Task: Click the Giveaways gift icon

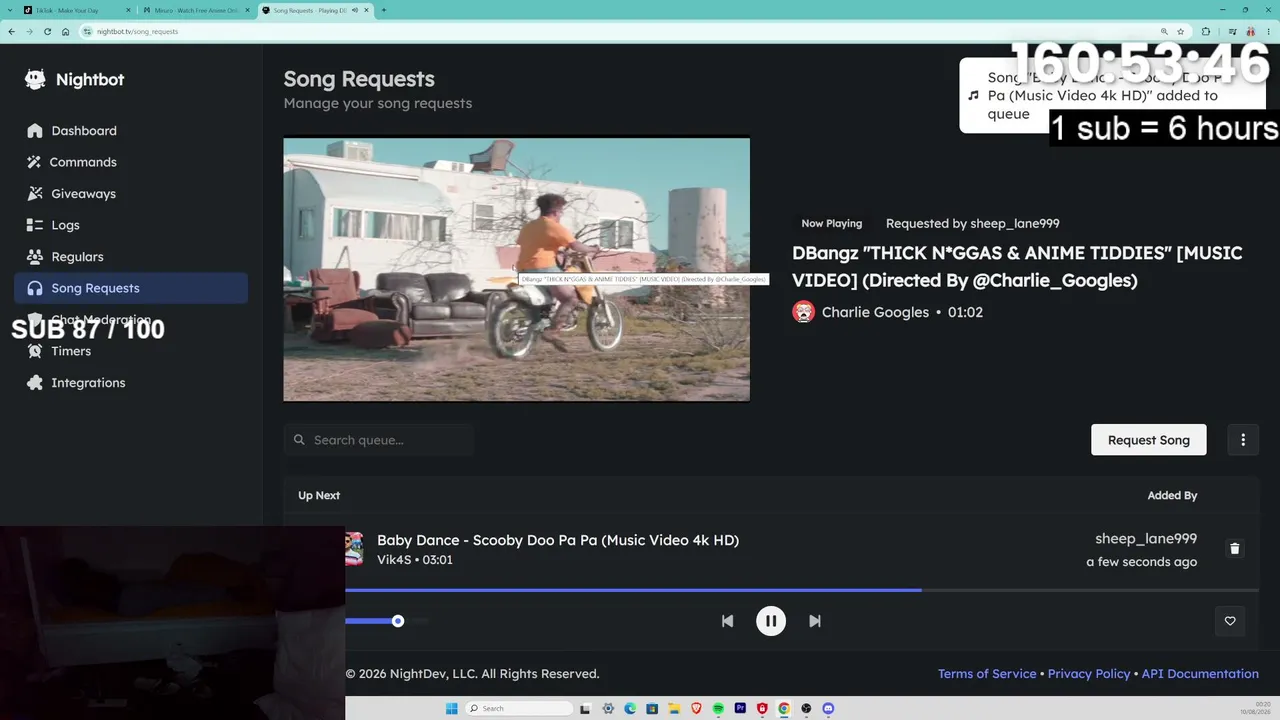Action: pos(35,194)
